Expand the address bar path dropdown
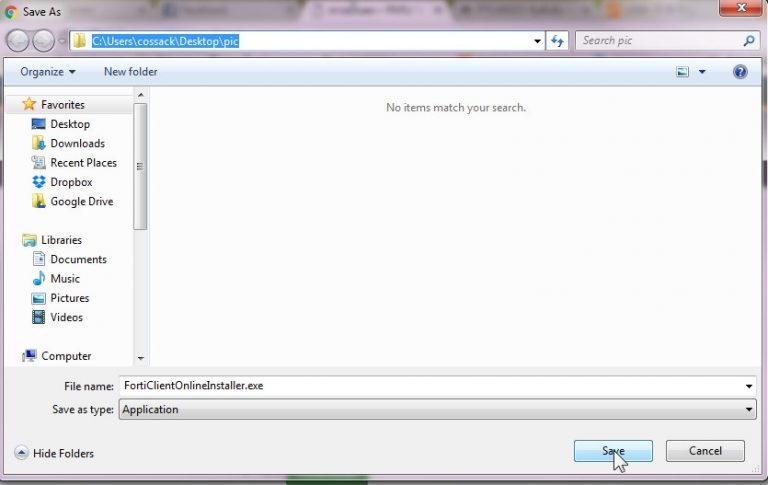 point(538,41)
